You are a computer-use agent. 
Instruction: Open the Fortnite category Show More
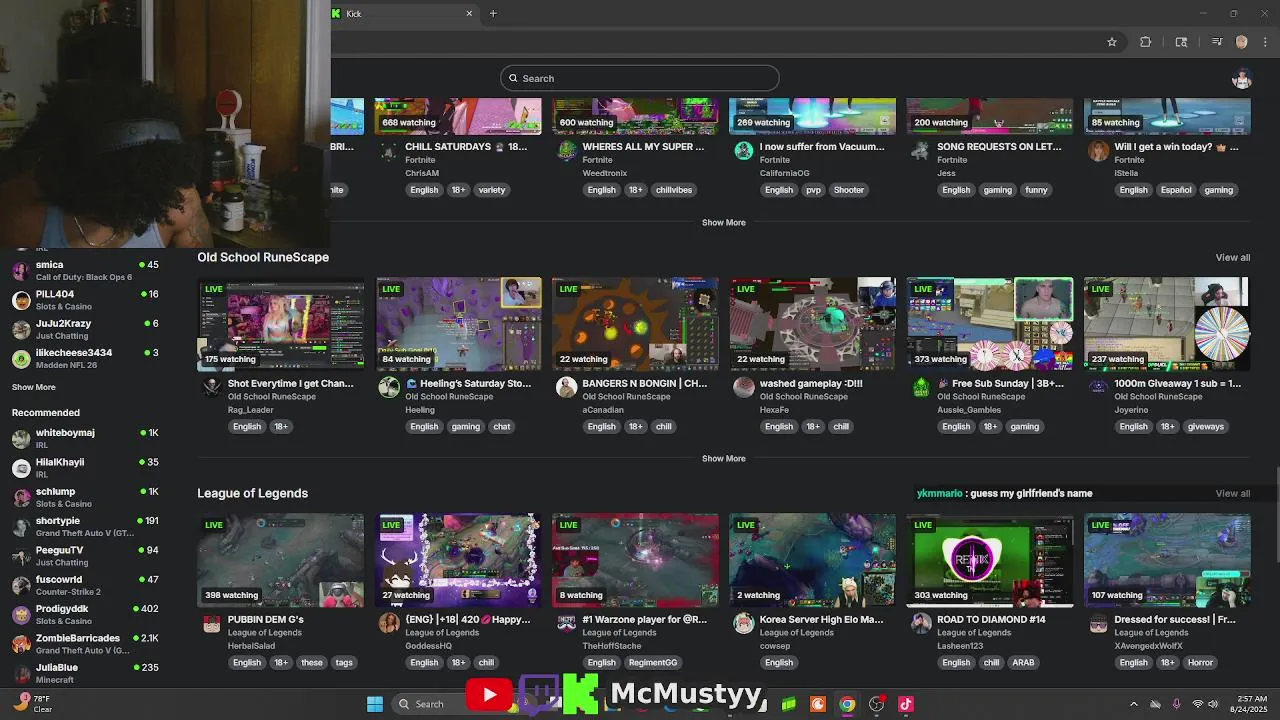point(723,222)
